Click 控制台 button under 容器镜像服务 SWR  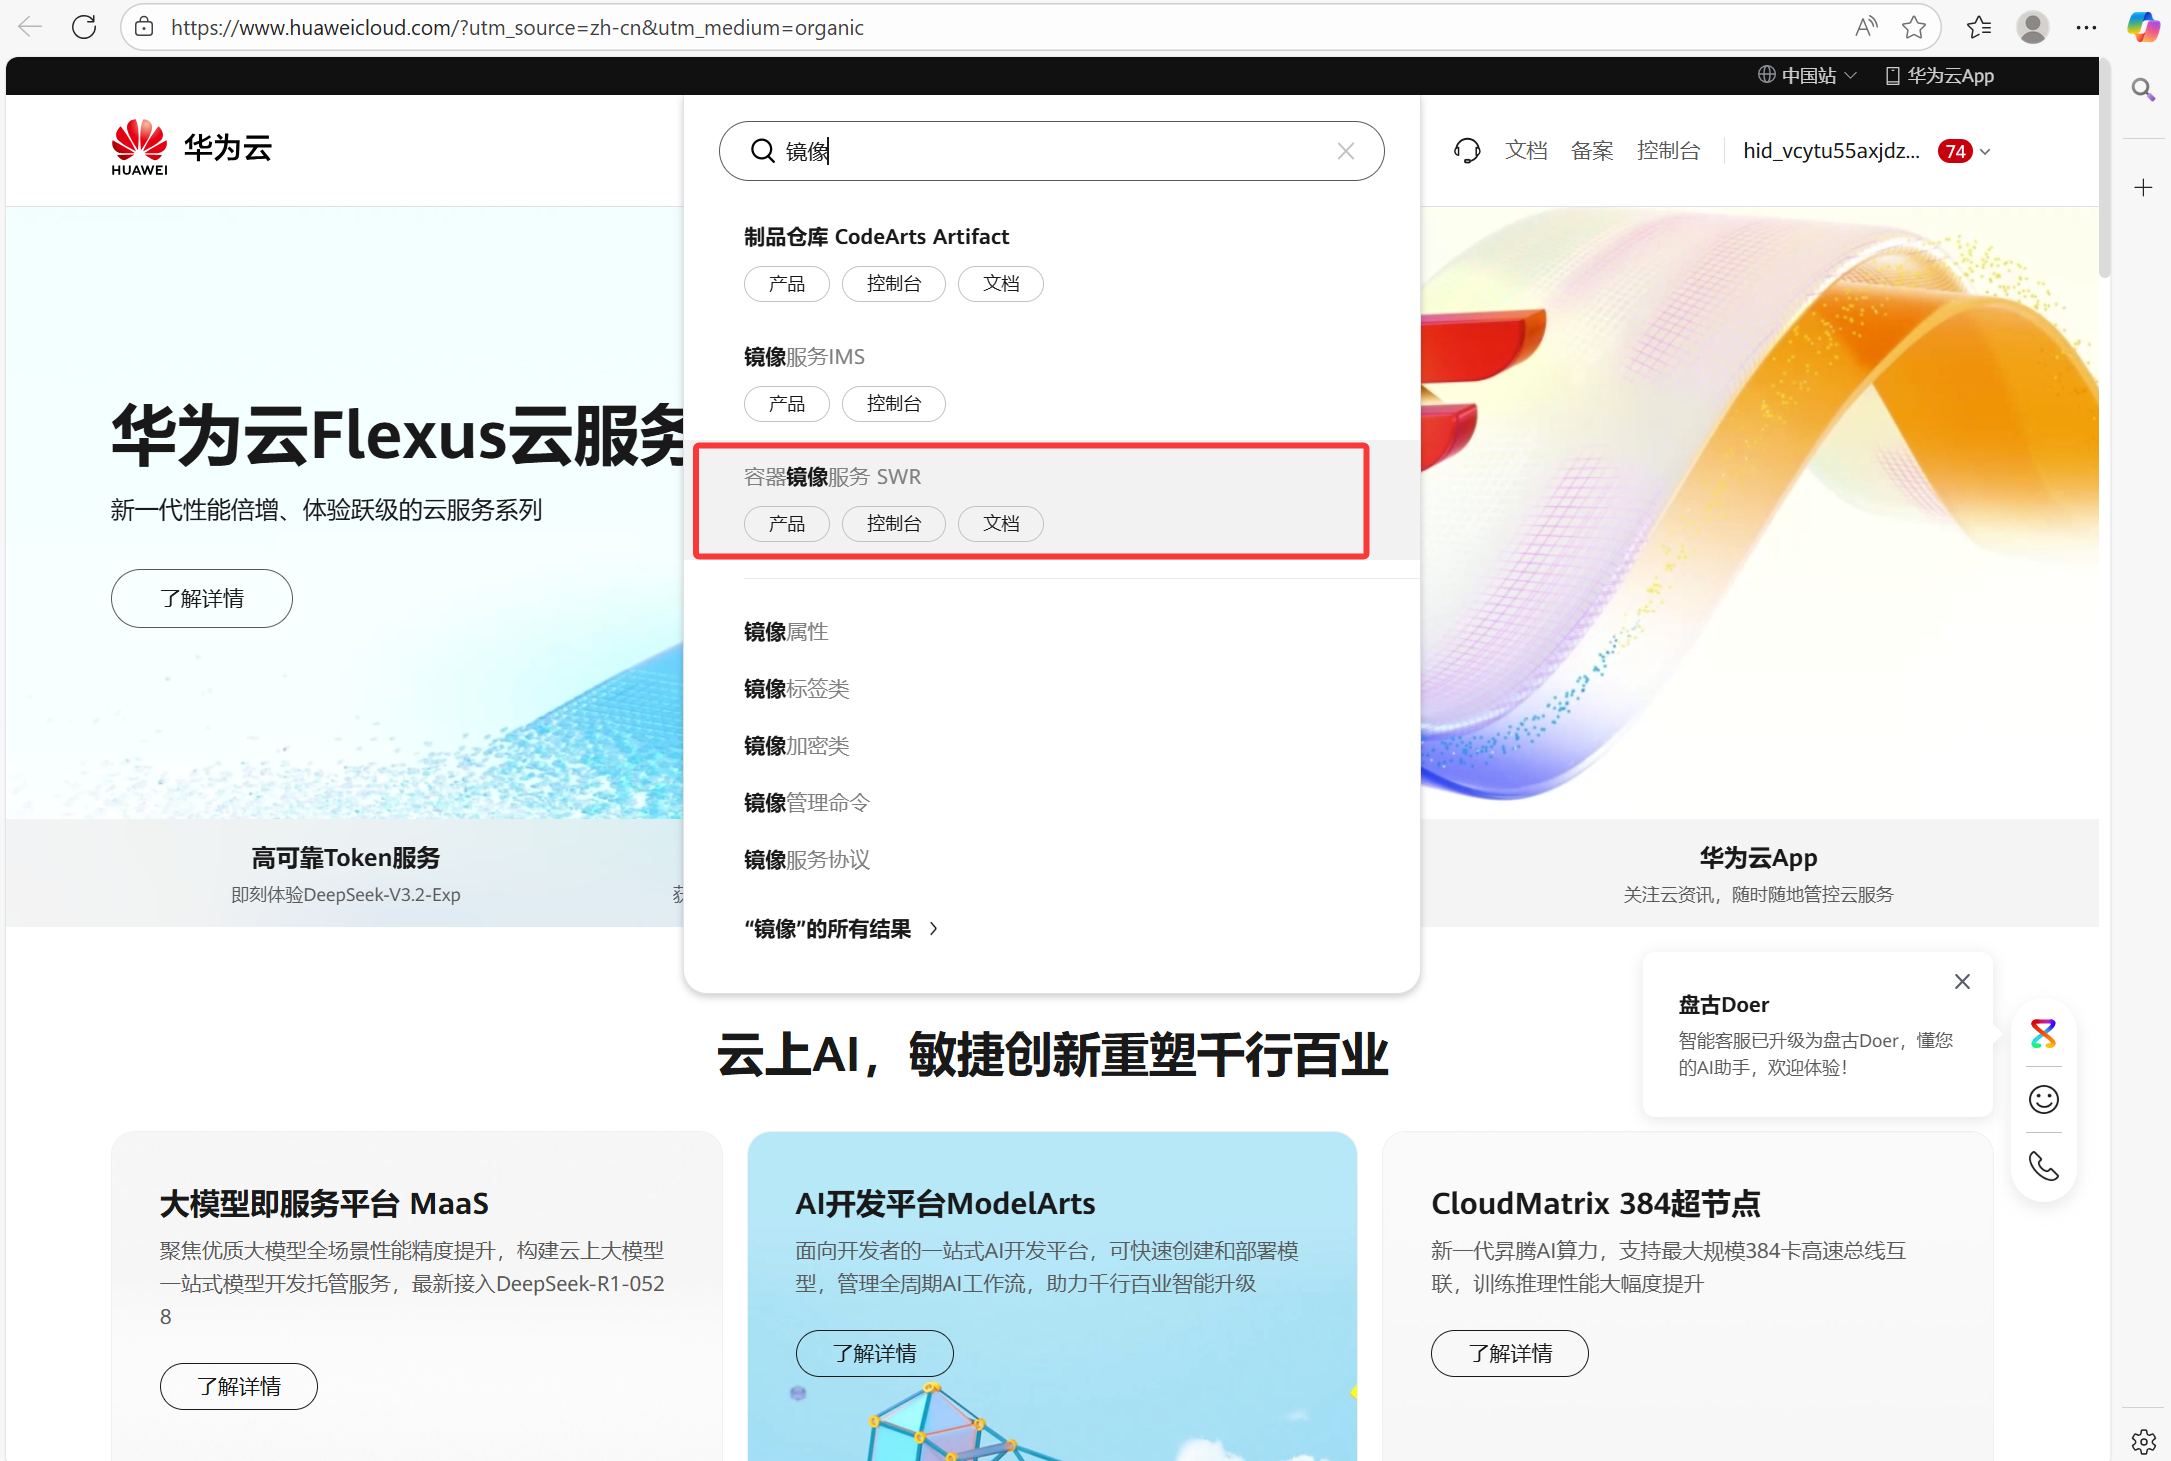point(893,524)
